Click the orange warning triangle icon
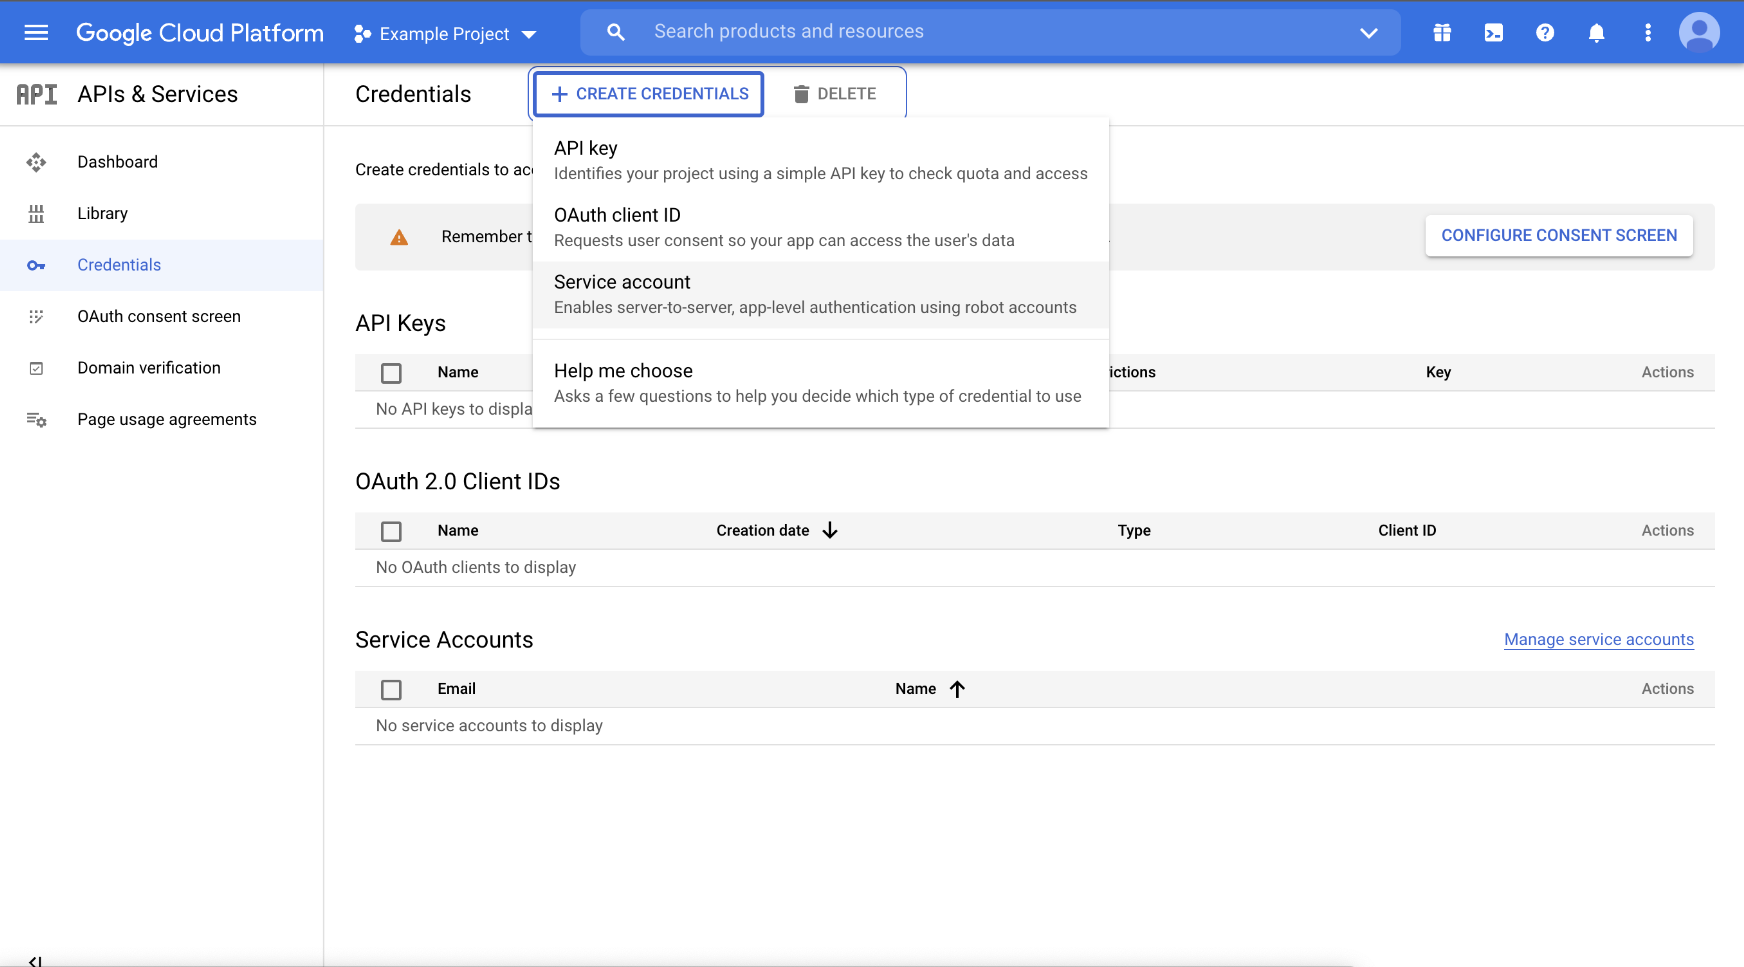Image resolution: width=1744 pixels, height=967 pixels. click(399, 237)
